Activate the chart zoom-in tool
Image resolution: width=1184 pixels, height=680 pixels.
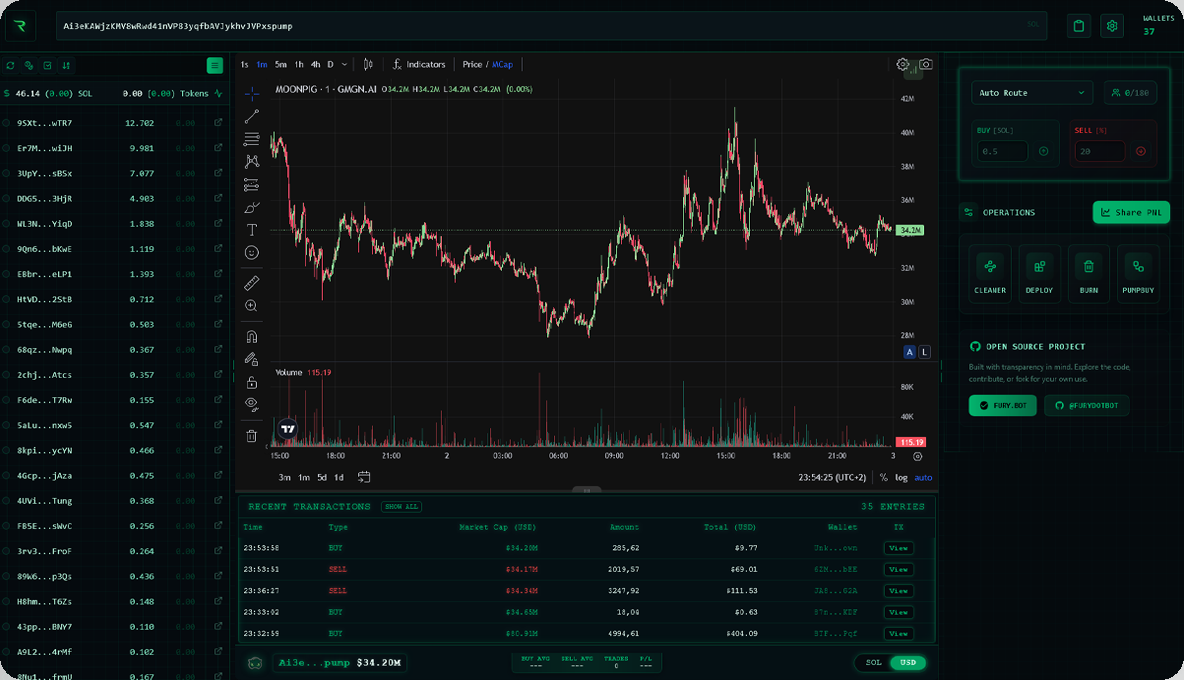point(251,306)
